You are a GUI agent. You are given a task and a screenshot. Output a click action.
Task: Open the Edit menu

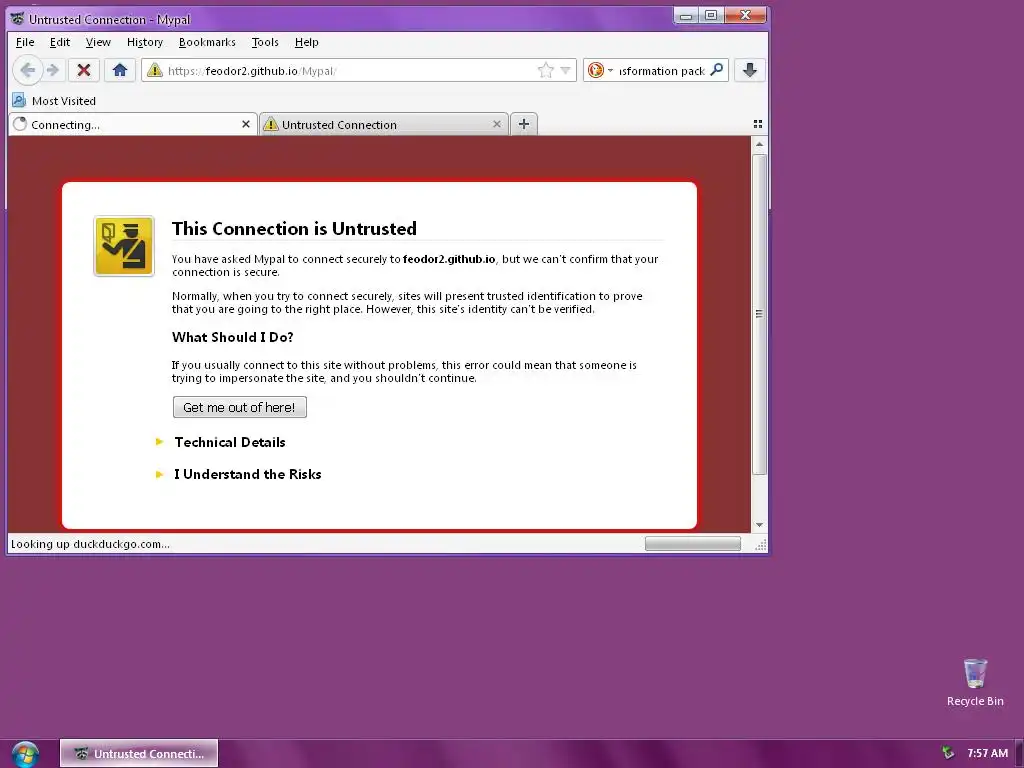[59, 42]
